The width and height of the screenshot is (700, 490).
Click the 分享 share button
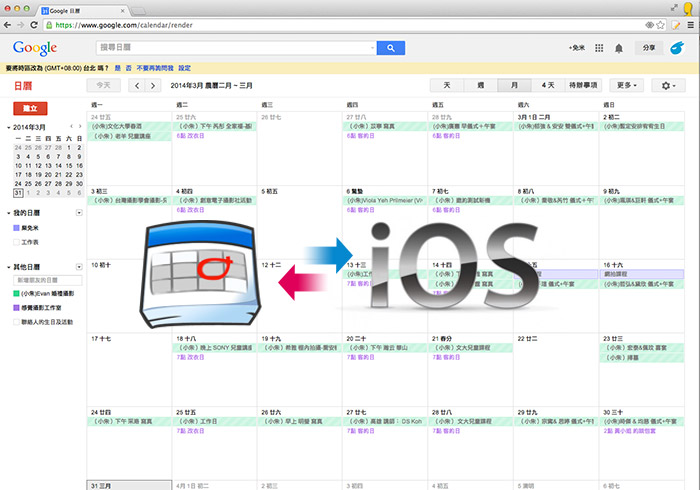(649, 48)
